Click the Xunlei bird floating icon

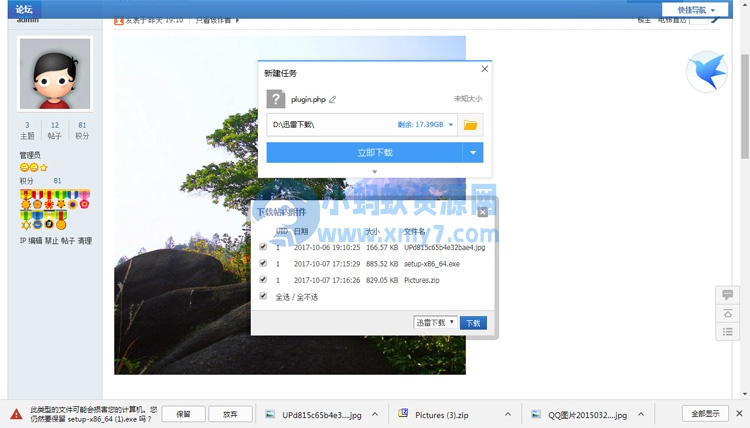click(x=706, y=72)
